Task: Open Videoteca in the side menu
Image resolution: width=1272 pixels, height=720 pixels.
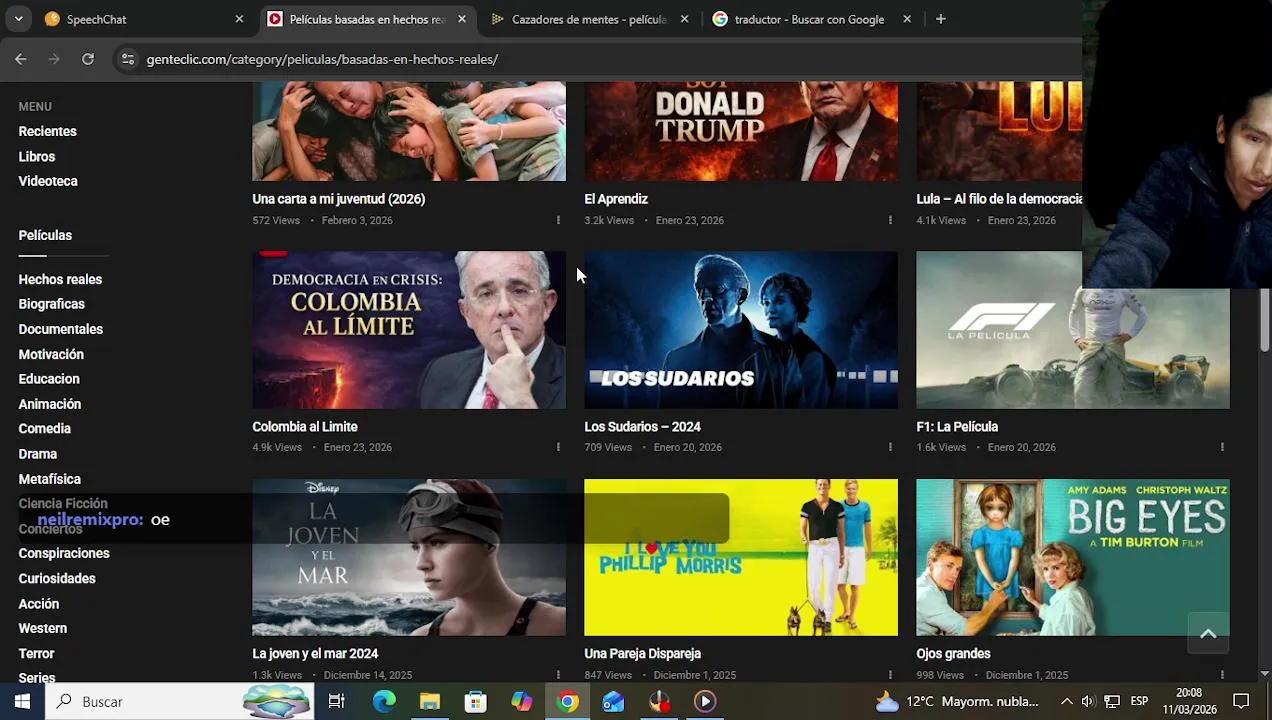Action: coord(48,181)
